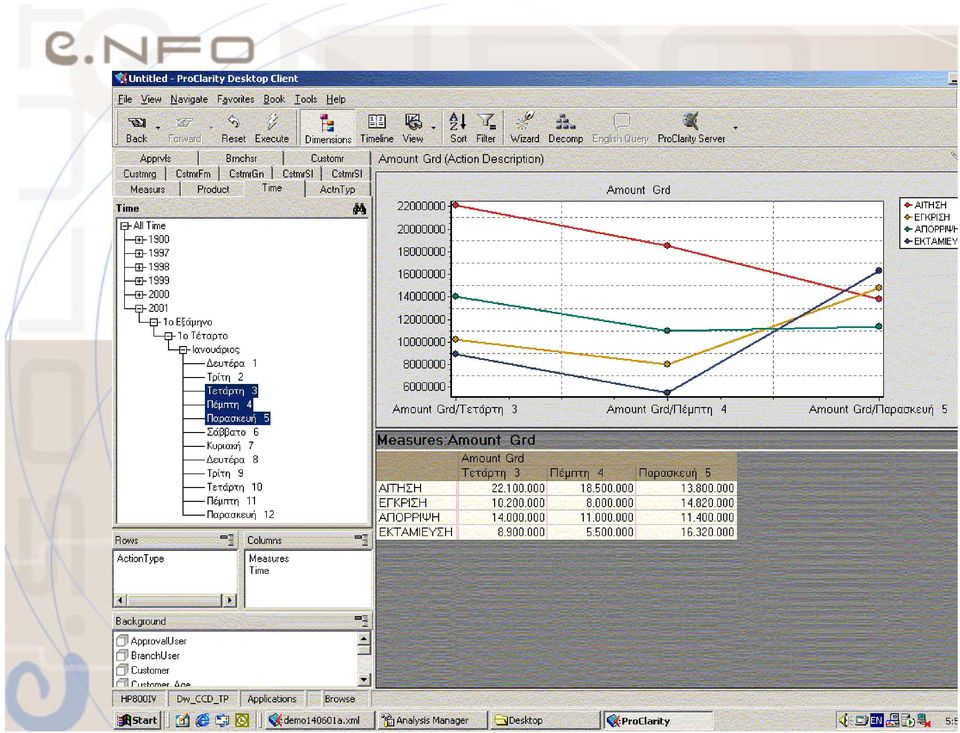The image size is (960, 733).
Task: Switch to the Product dimension tab
Action: 213,189
